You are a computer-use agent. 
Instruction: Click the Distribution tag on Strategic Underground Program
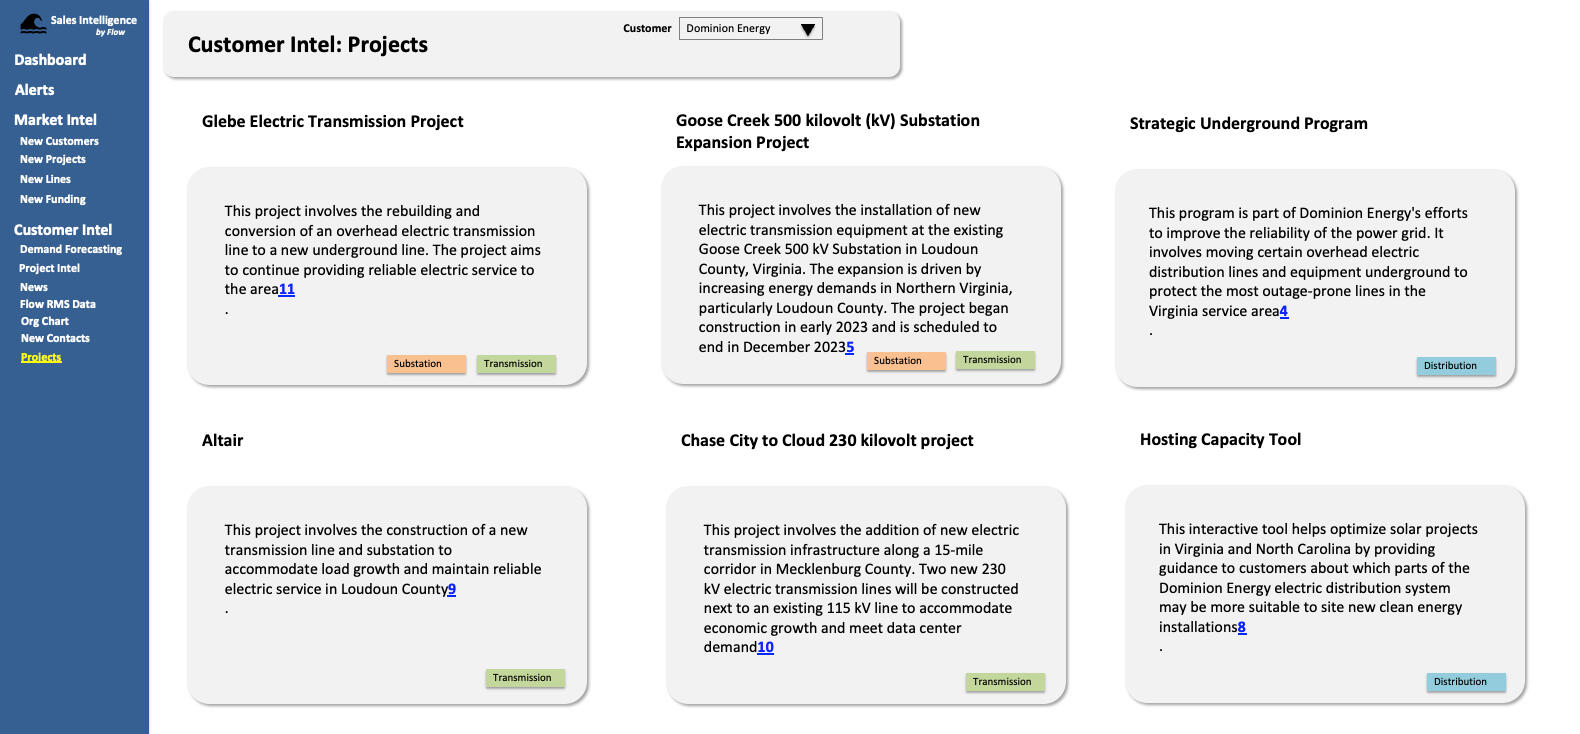tap(1455, 366)
